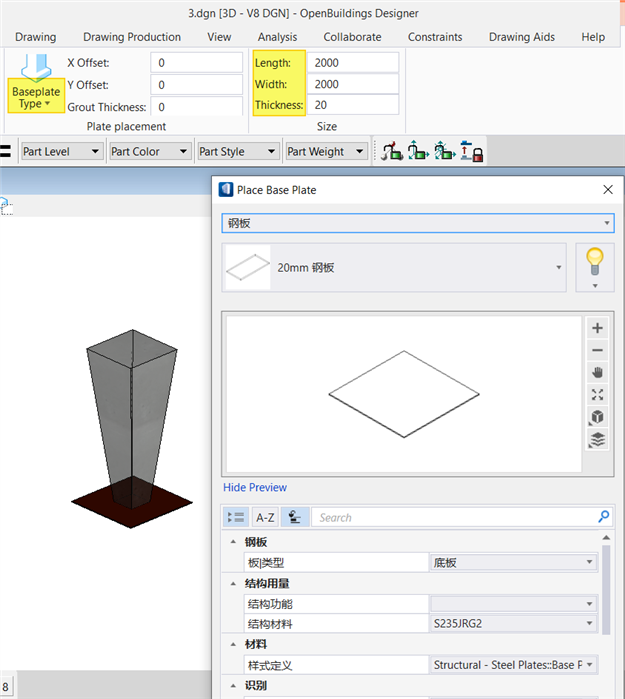
Task: Open the Part Style dropdown
Action: click(x=238, y=152)
